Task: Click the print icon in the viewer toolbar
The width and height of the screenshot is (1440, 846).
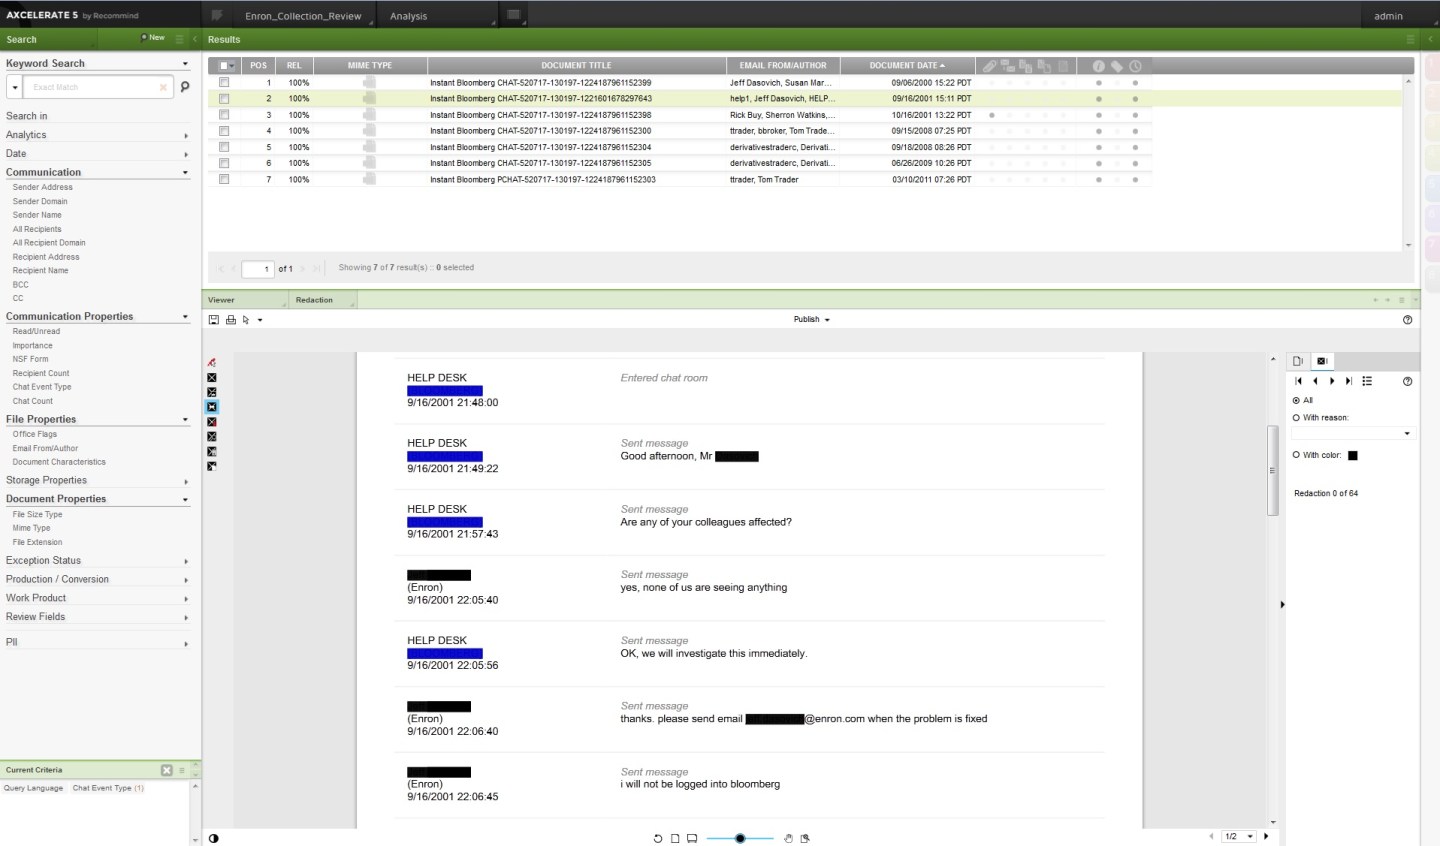Action: [x=231, y=320]
